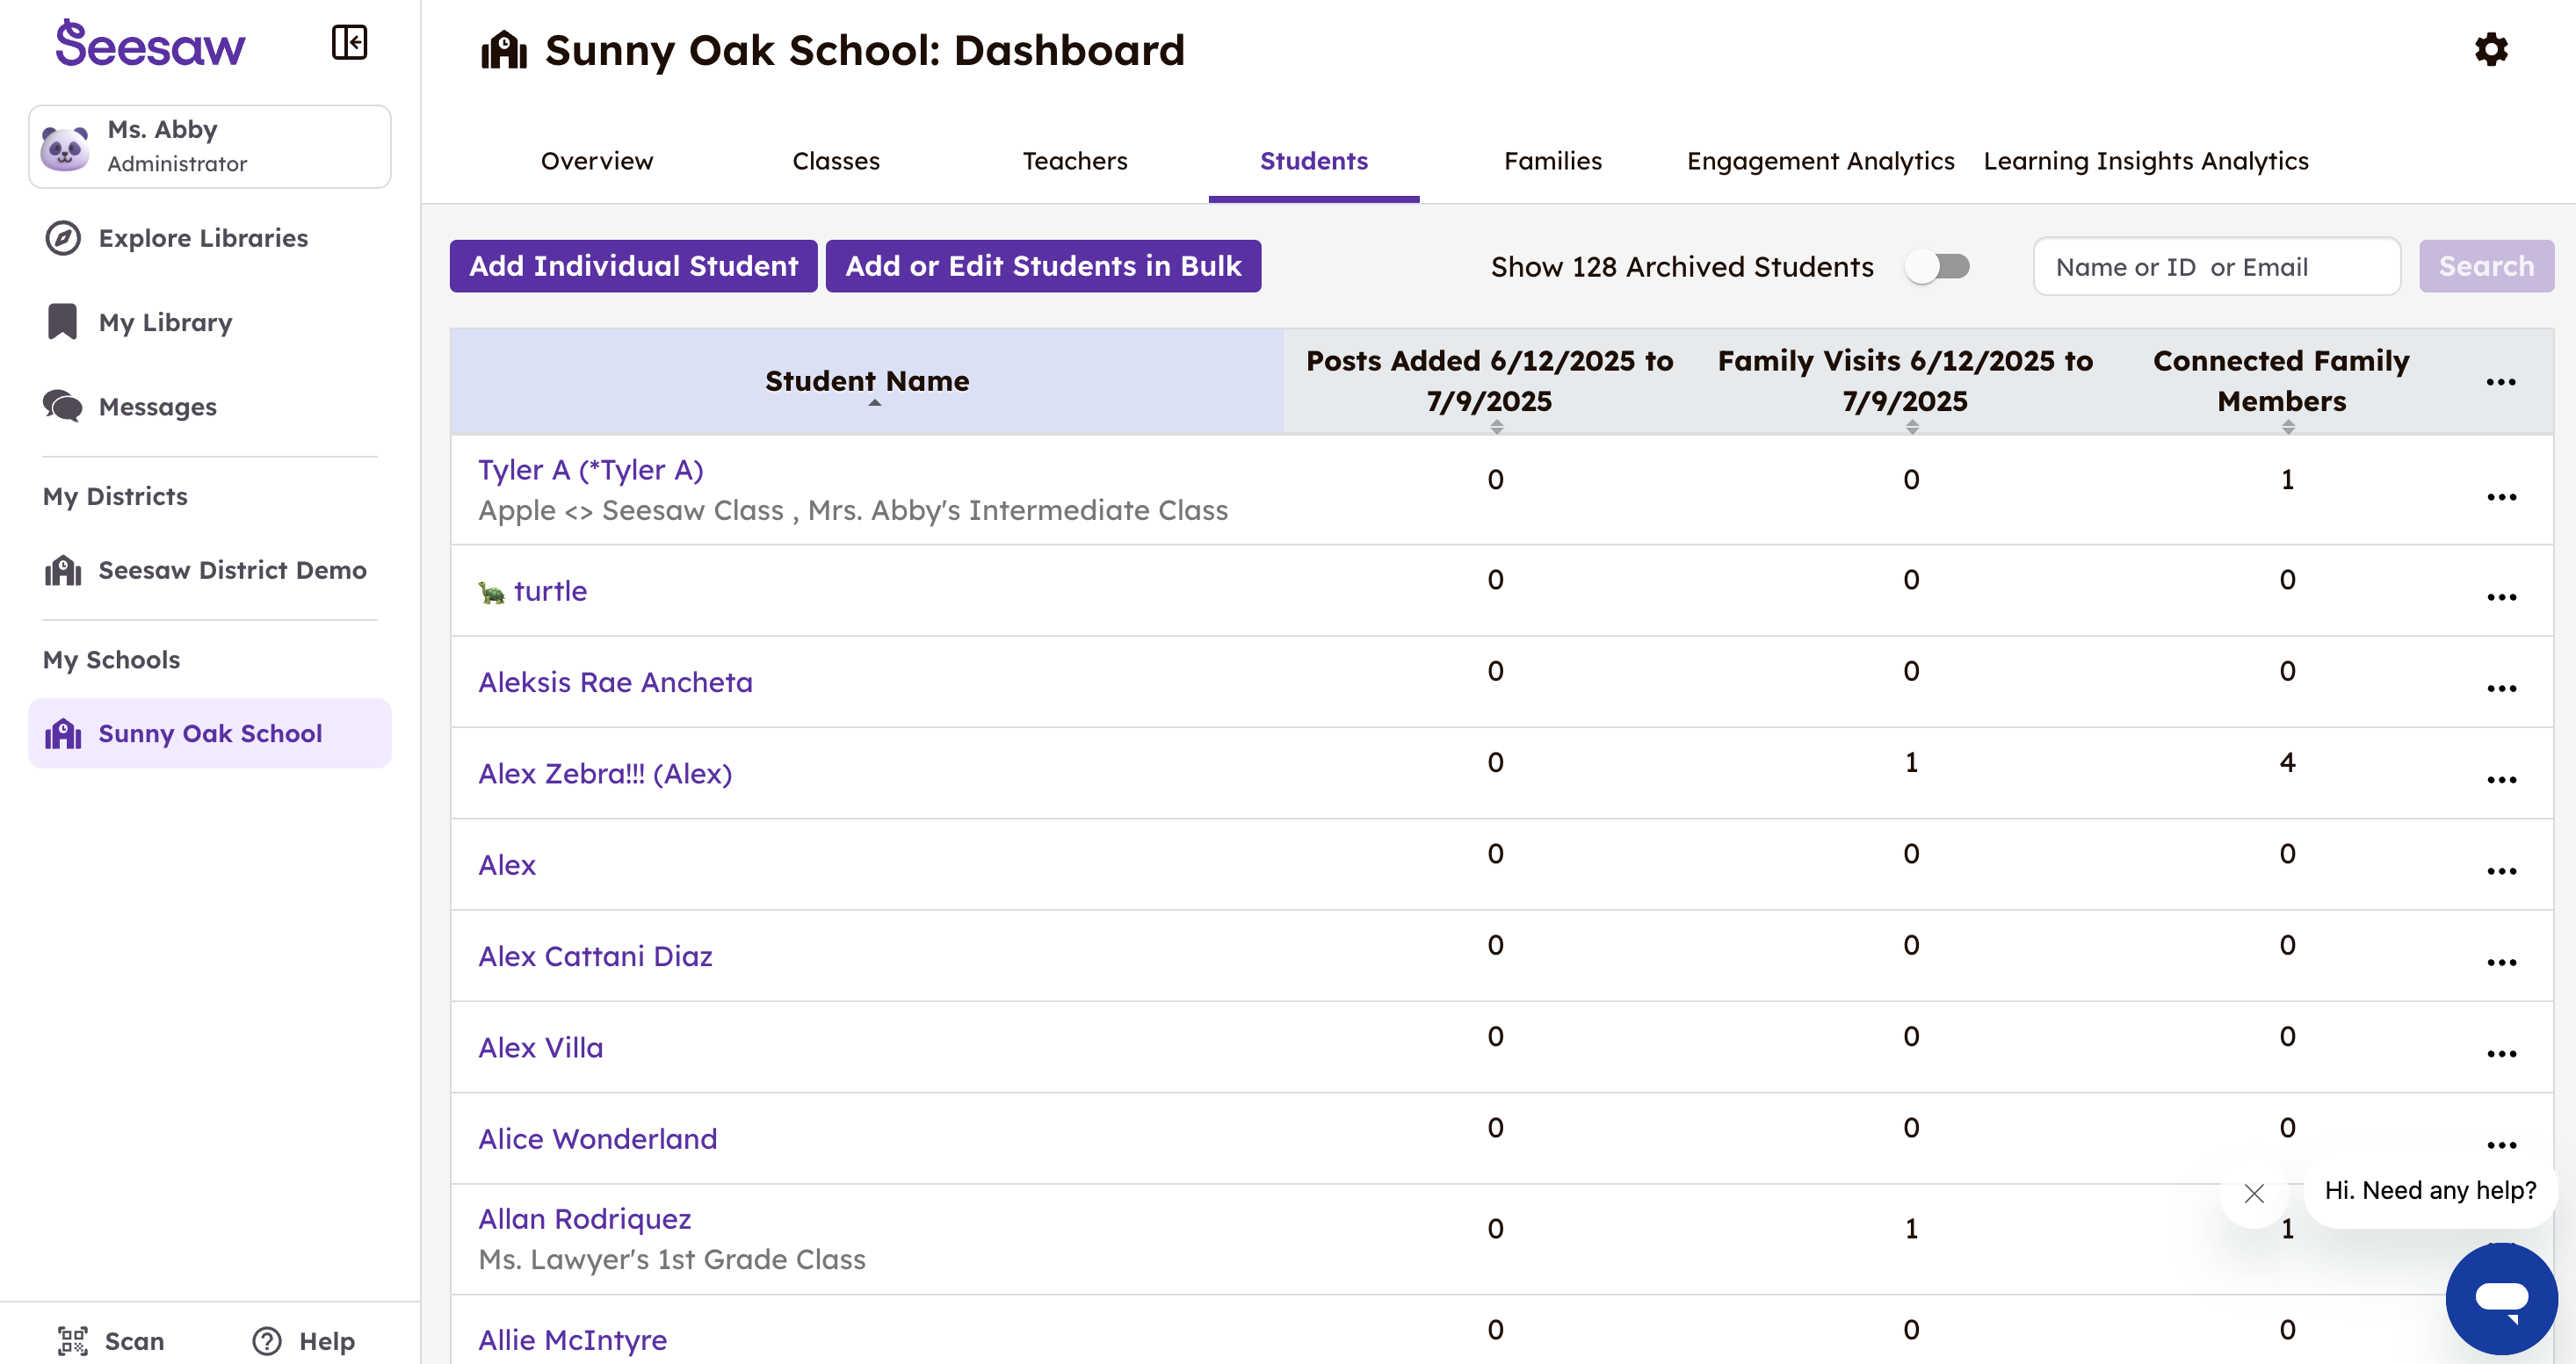The image size is (2576, 1364).
Task: Open Messages from the chat bubble icon
Action: pyautogui.click(x=62, y=406)
